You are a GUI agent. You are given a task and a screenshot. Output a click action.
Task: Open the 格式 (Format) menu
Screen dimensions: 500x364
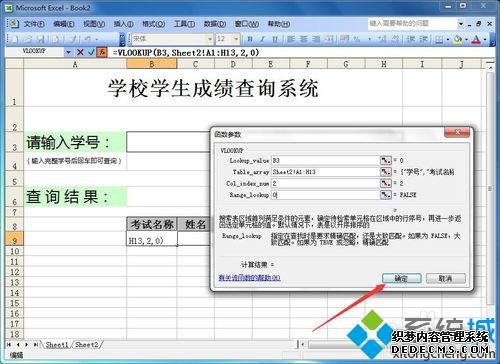(x=153, y=24)
